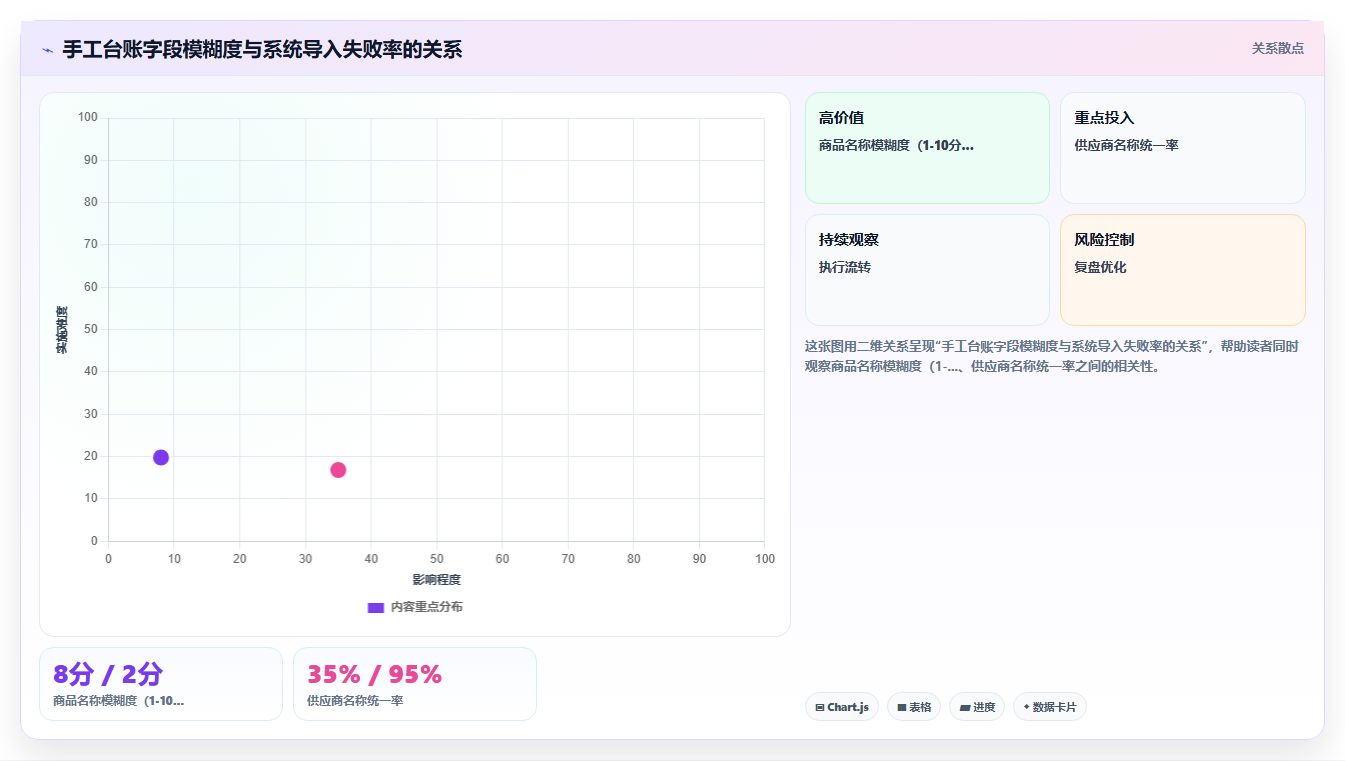Select the 持续观察 quadrant card
This screenshot has width=1345, height=761.
(927, 270)
